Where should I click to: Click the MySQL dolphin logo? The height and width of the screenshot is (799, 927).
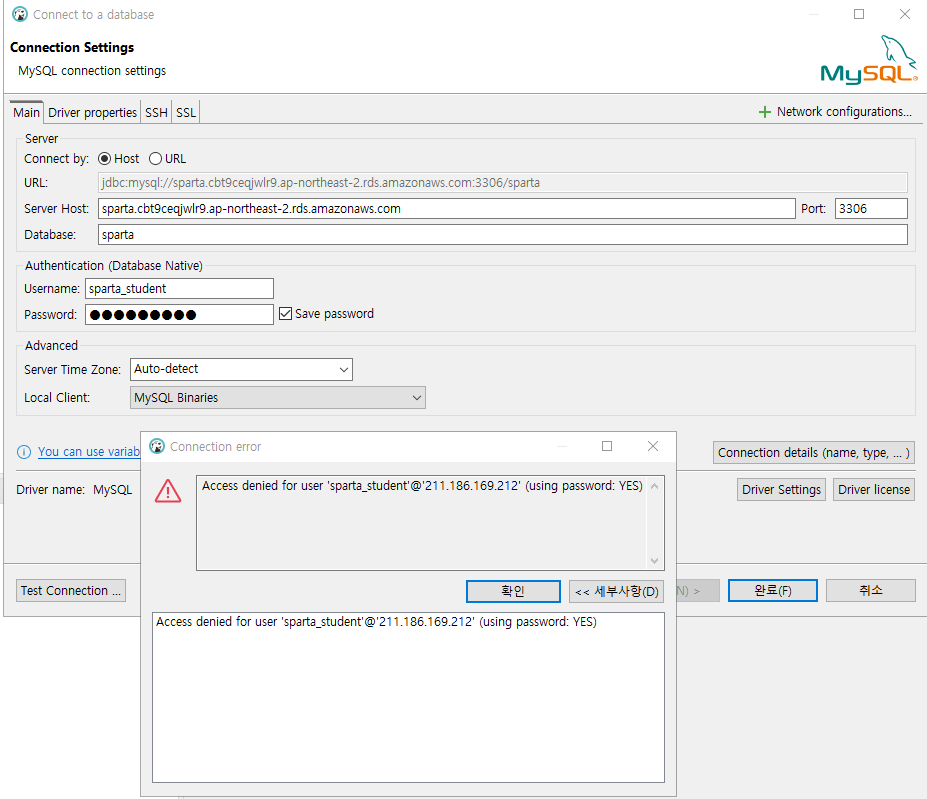click(868, 60)
